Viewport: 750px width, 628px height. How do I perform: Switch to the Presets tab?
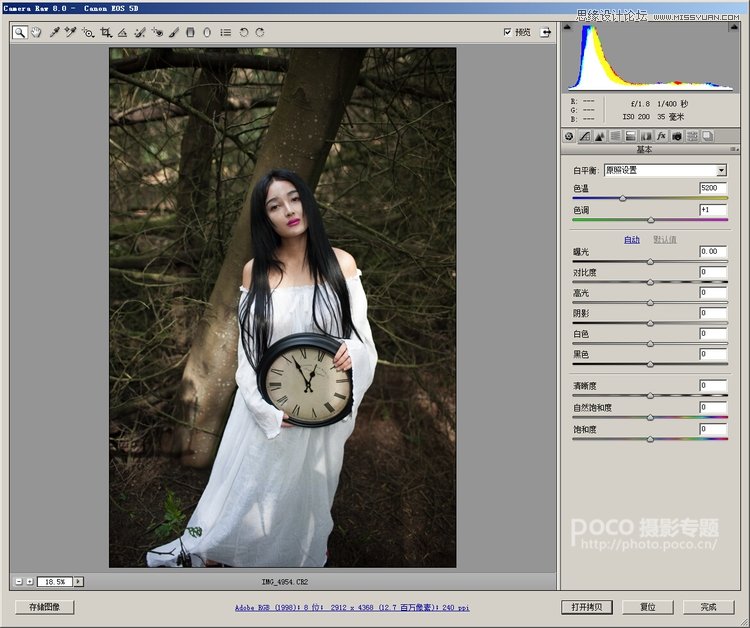point(692,136)
